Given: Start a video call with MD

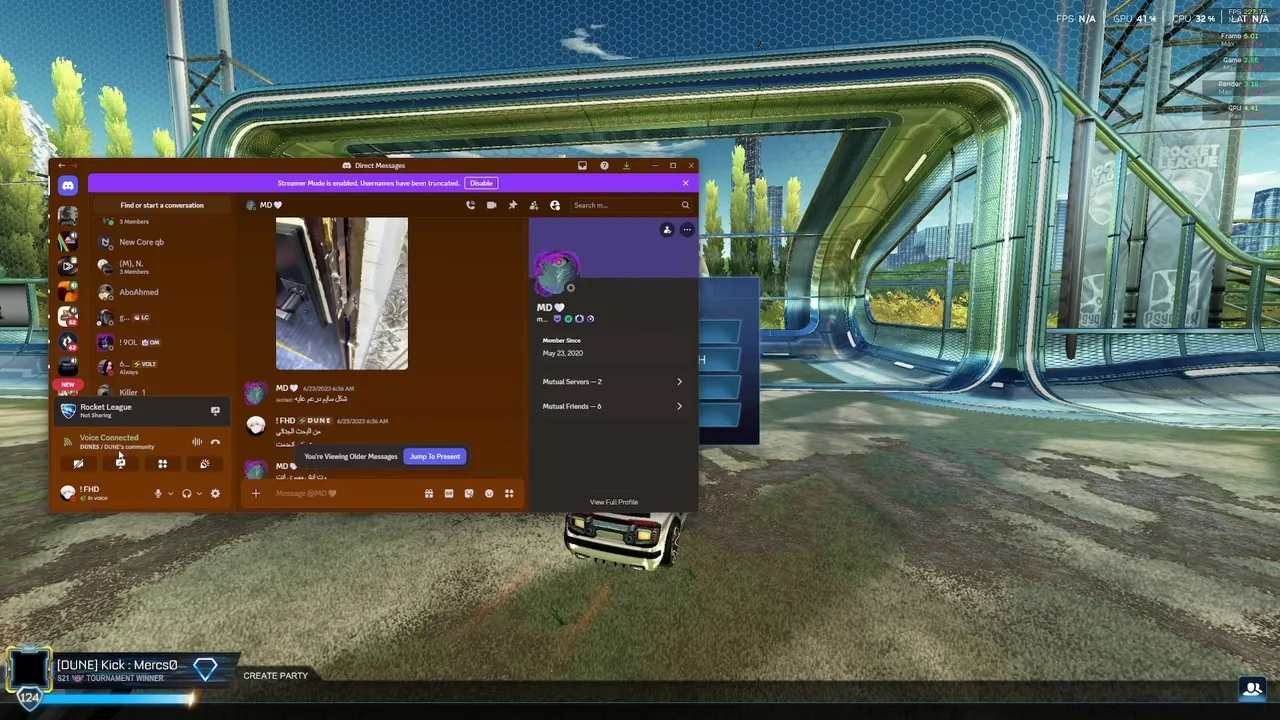Looking at the screenshot, I should [x=491, y=205].
